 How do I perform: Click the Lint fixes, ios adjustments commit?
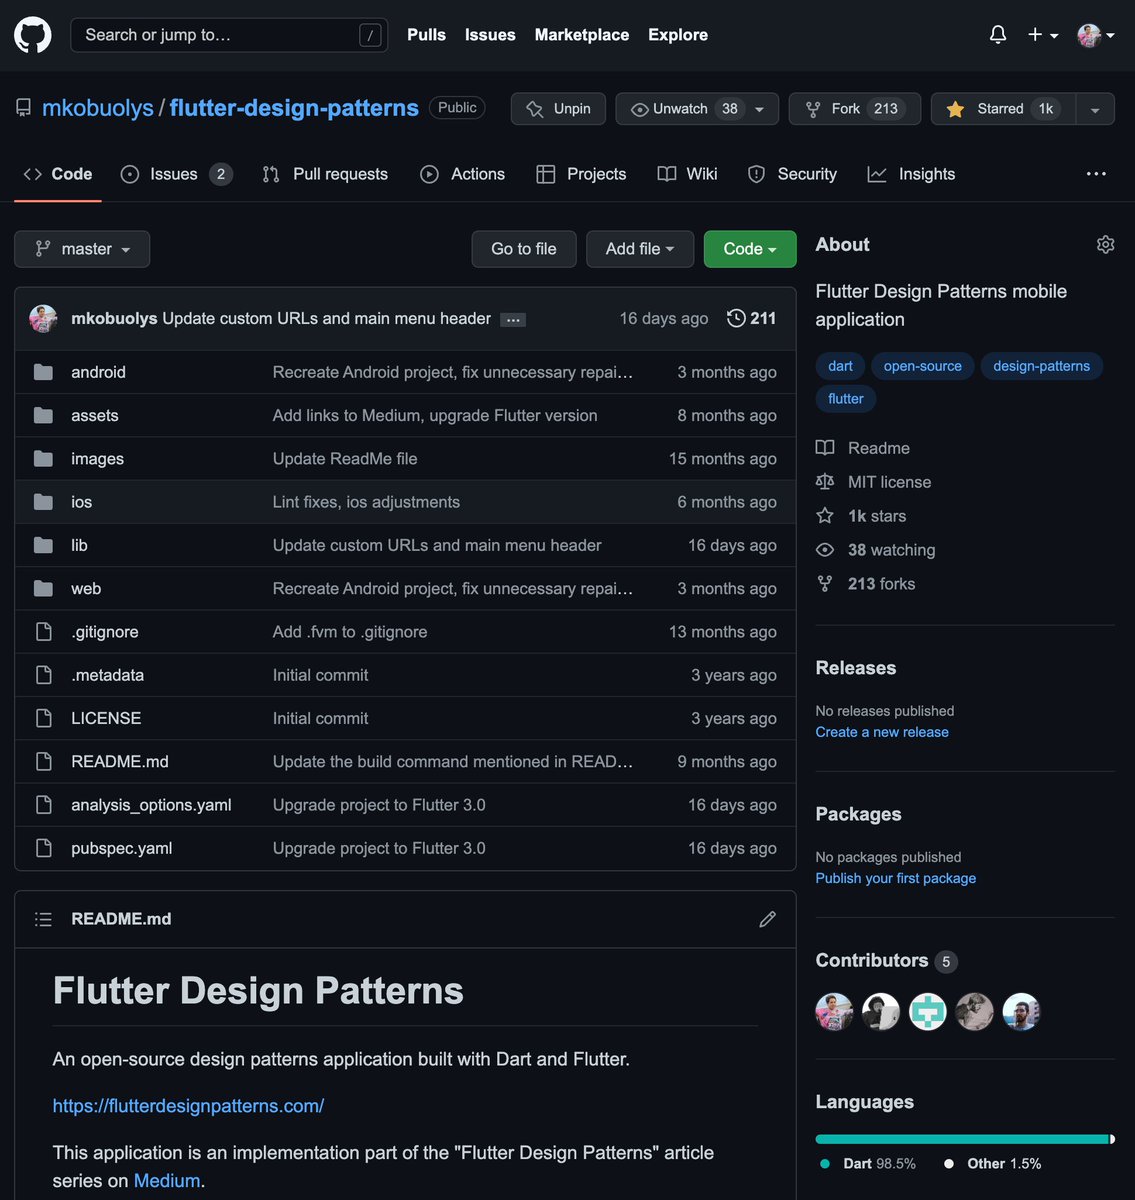[366, 502]
